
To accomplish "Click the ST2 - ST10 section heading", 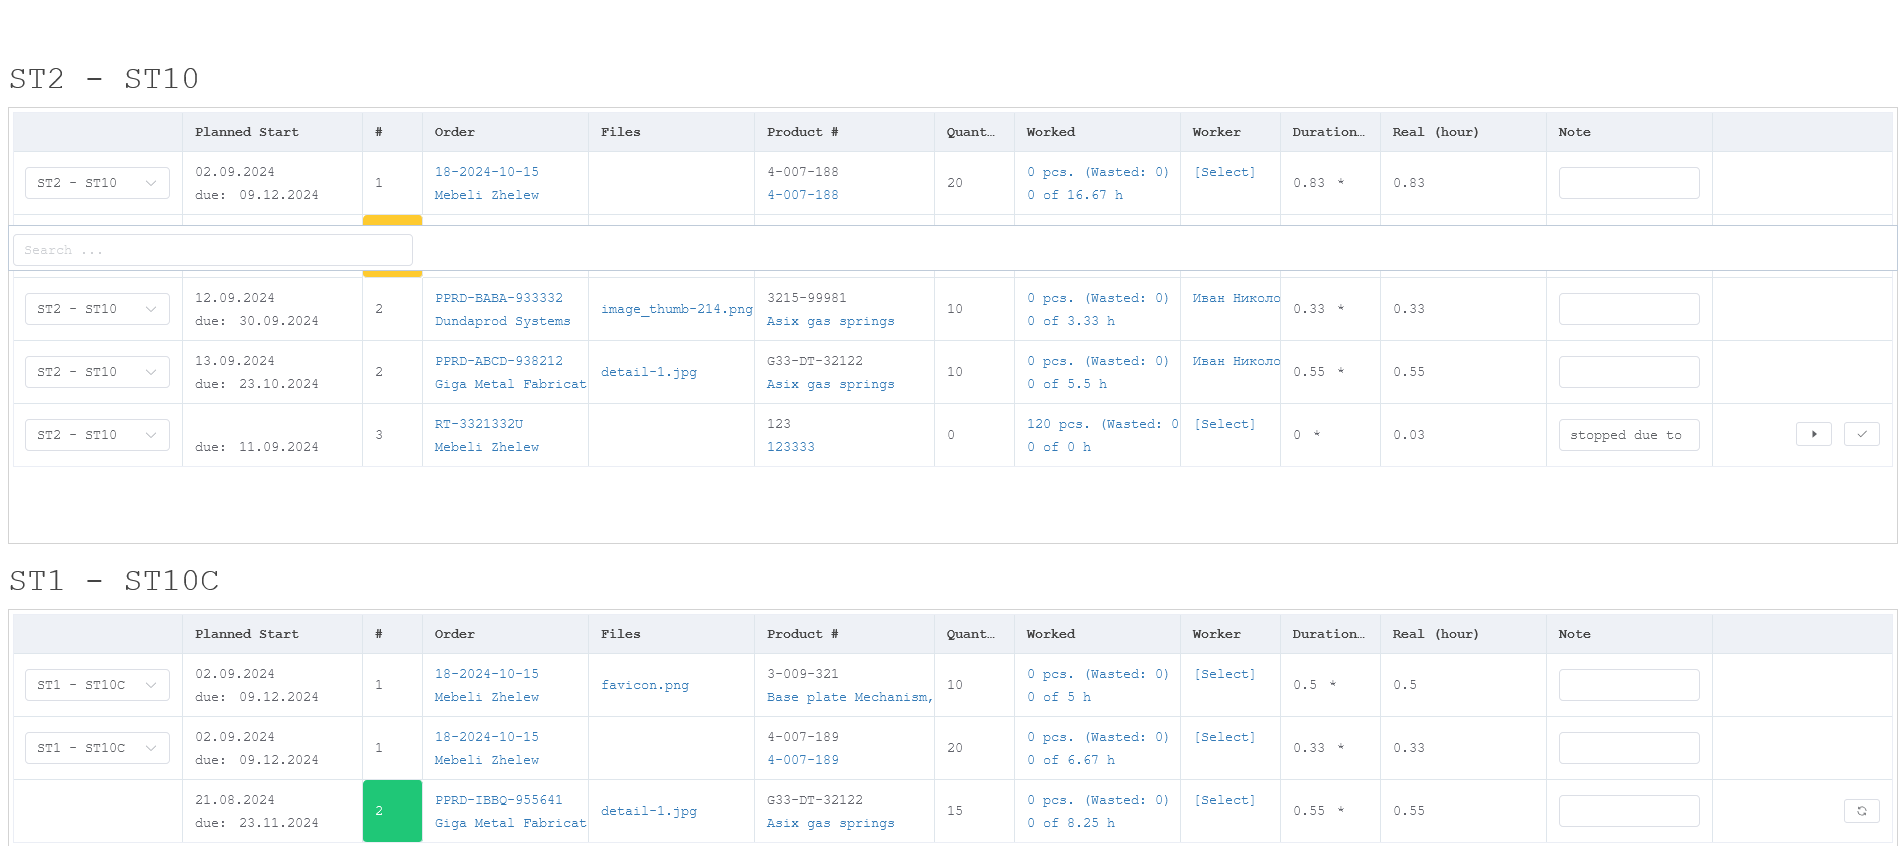I will [104, 78].
